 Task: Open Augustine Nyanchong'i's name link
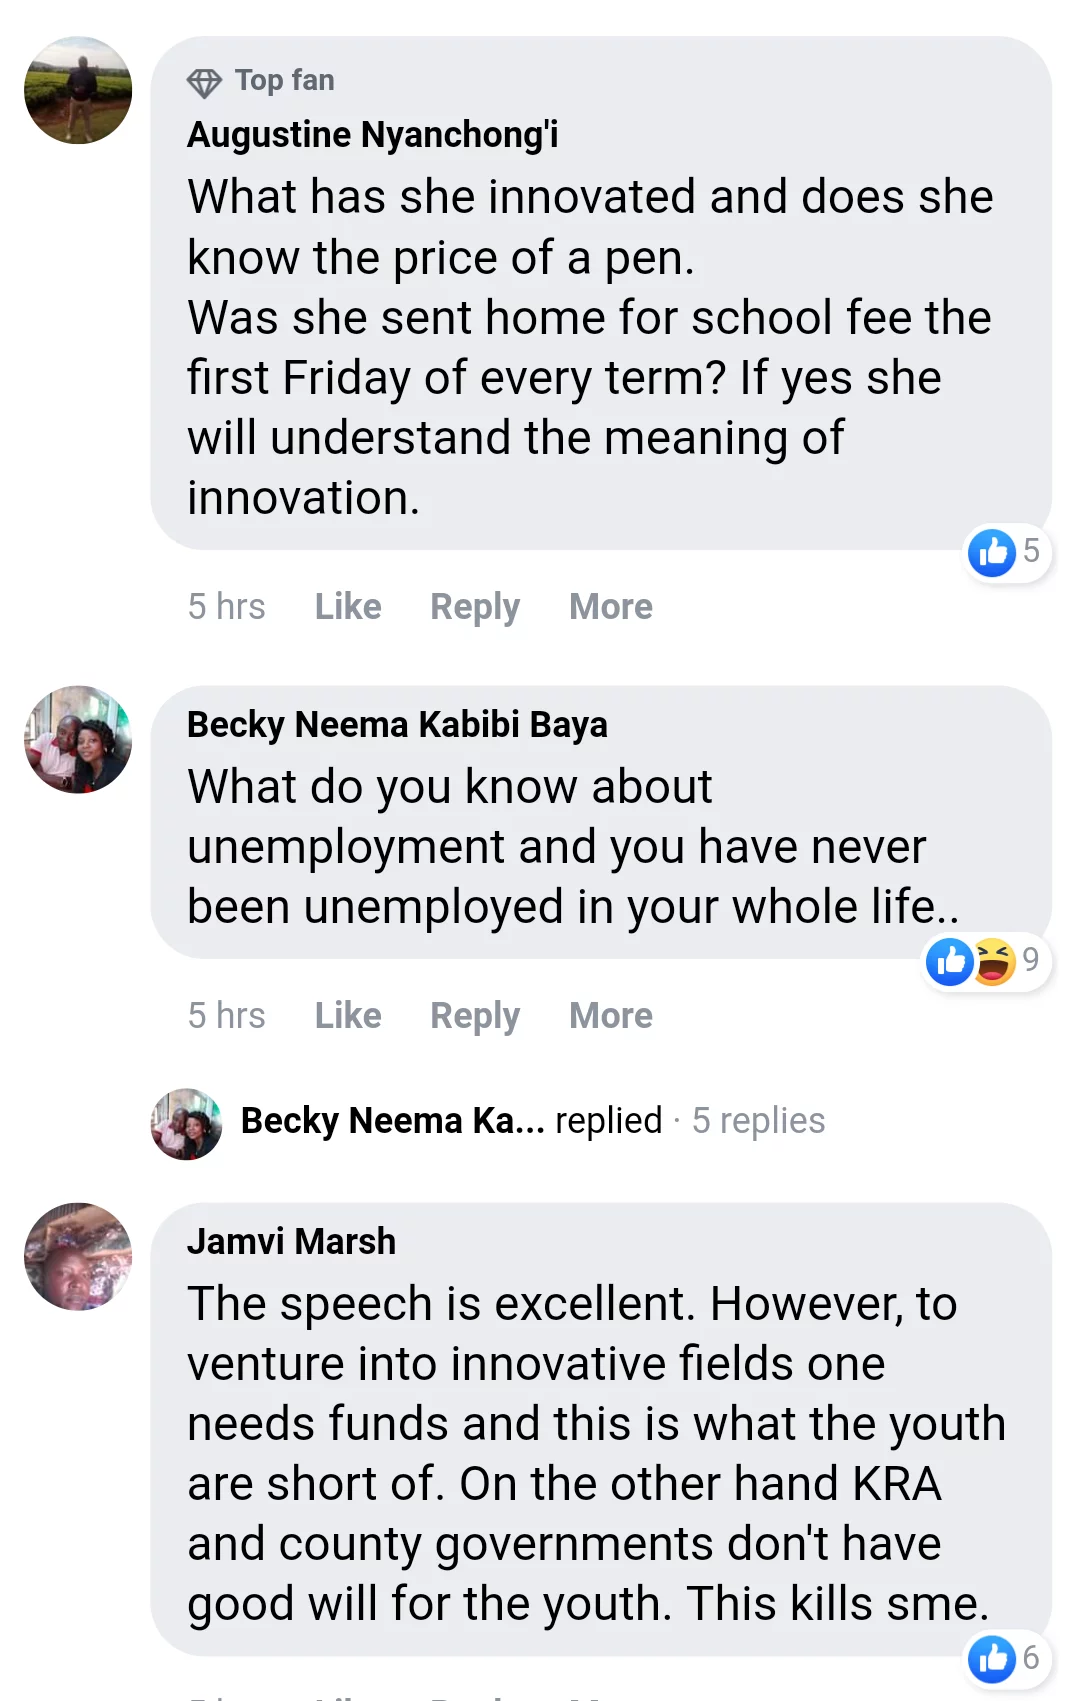pyautogui.click(x=372, y=135)
